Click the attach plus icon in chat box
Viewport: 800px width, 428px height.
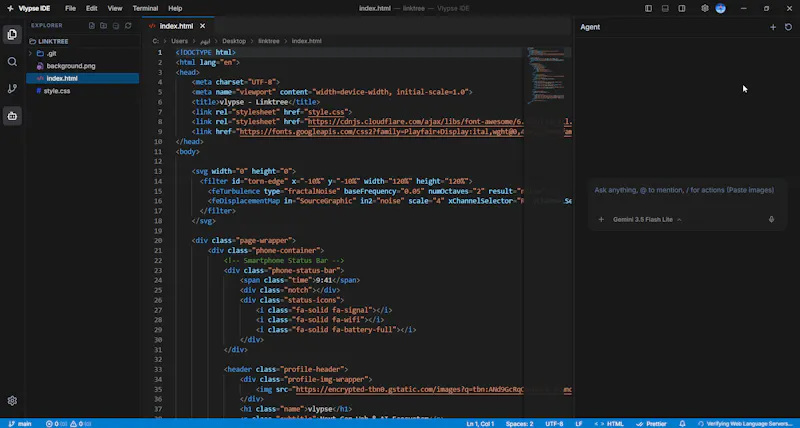click(601, 219)
